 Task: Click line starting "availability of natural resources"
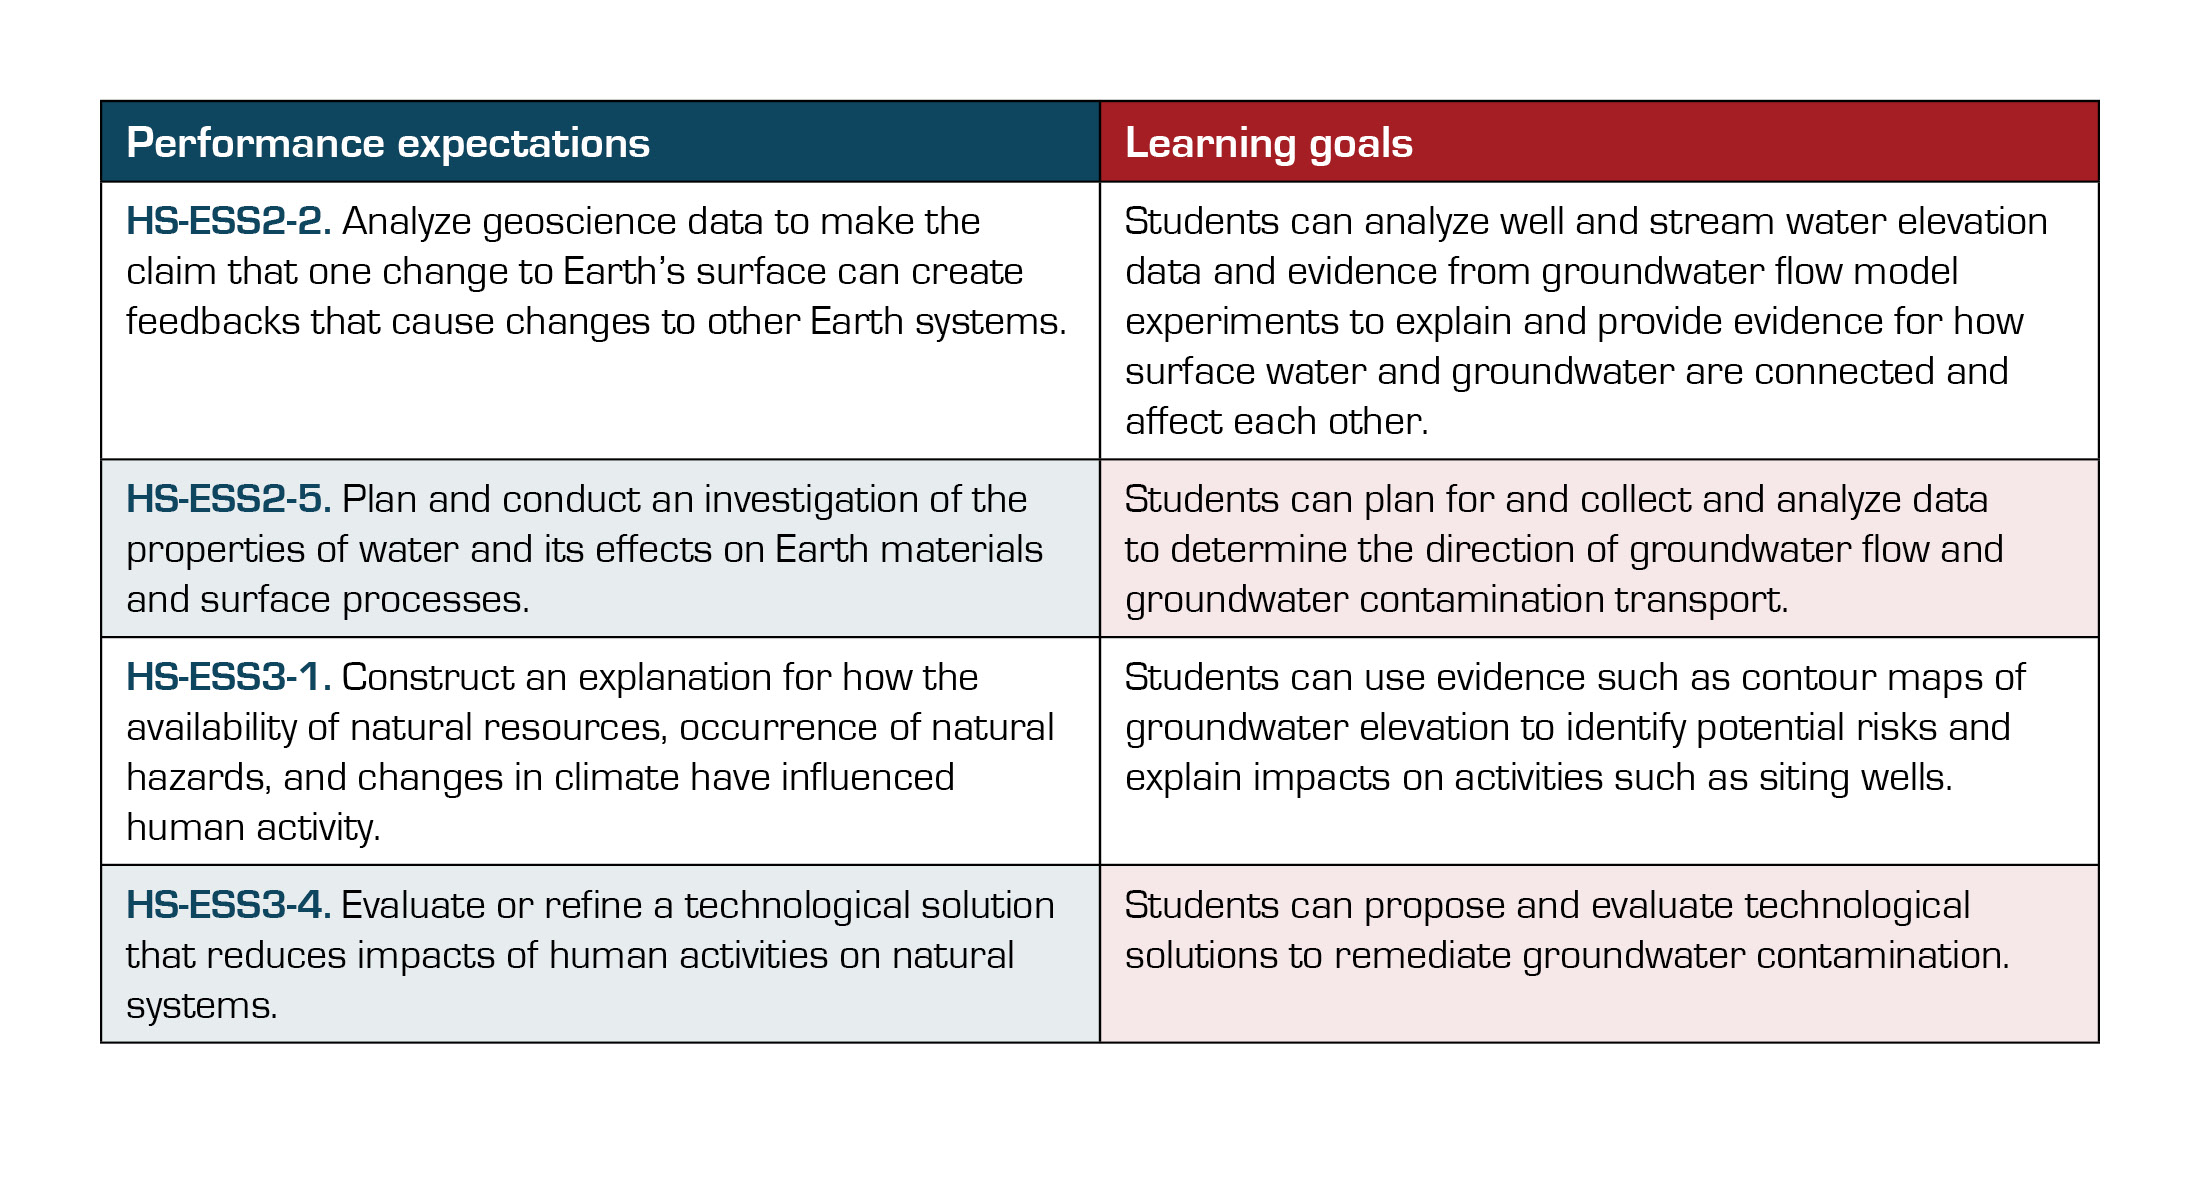pyautogui.click(x=590, y=727)
